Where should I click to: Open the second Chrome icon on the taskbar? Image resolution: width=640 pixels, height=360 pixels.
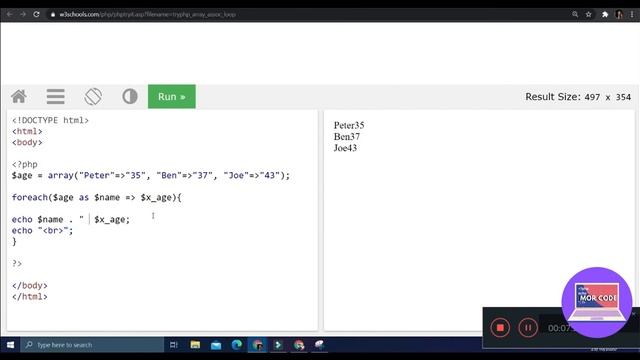pos(299,345)
